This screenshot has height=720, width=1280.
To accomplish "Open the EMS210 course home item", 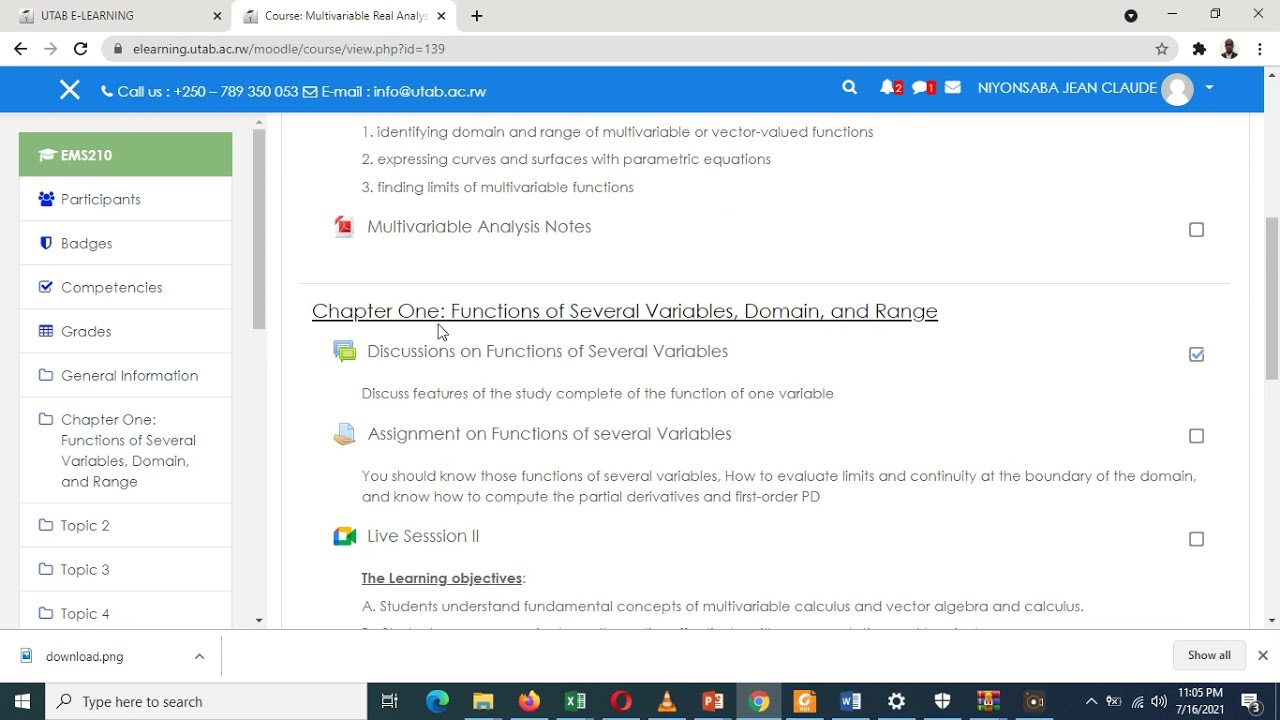I will 125,155.
